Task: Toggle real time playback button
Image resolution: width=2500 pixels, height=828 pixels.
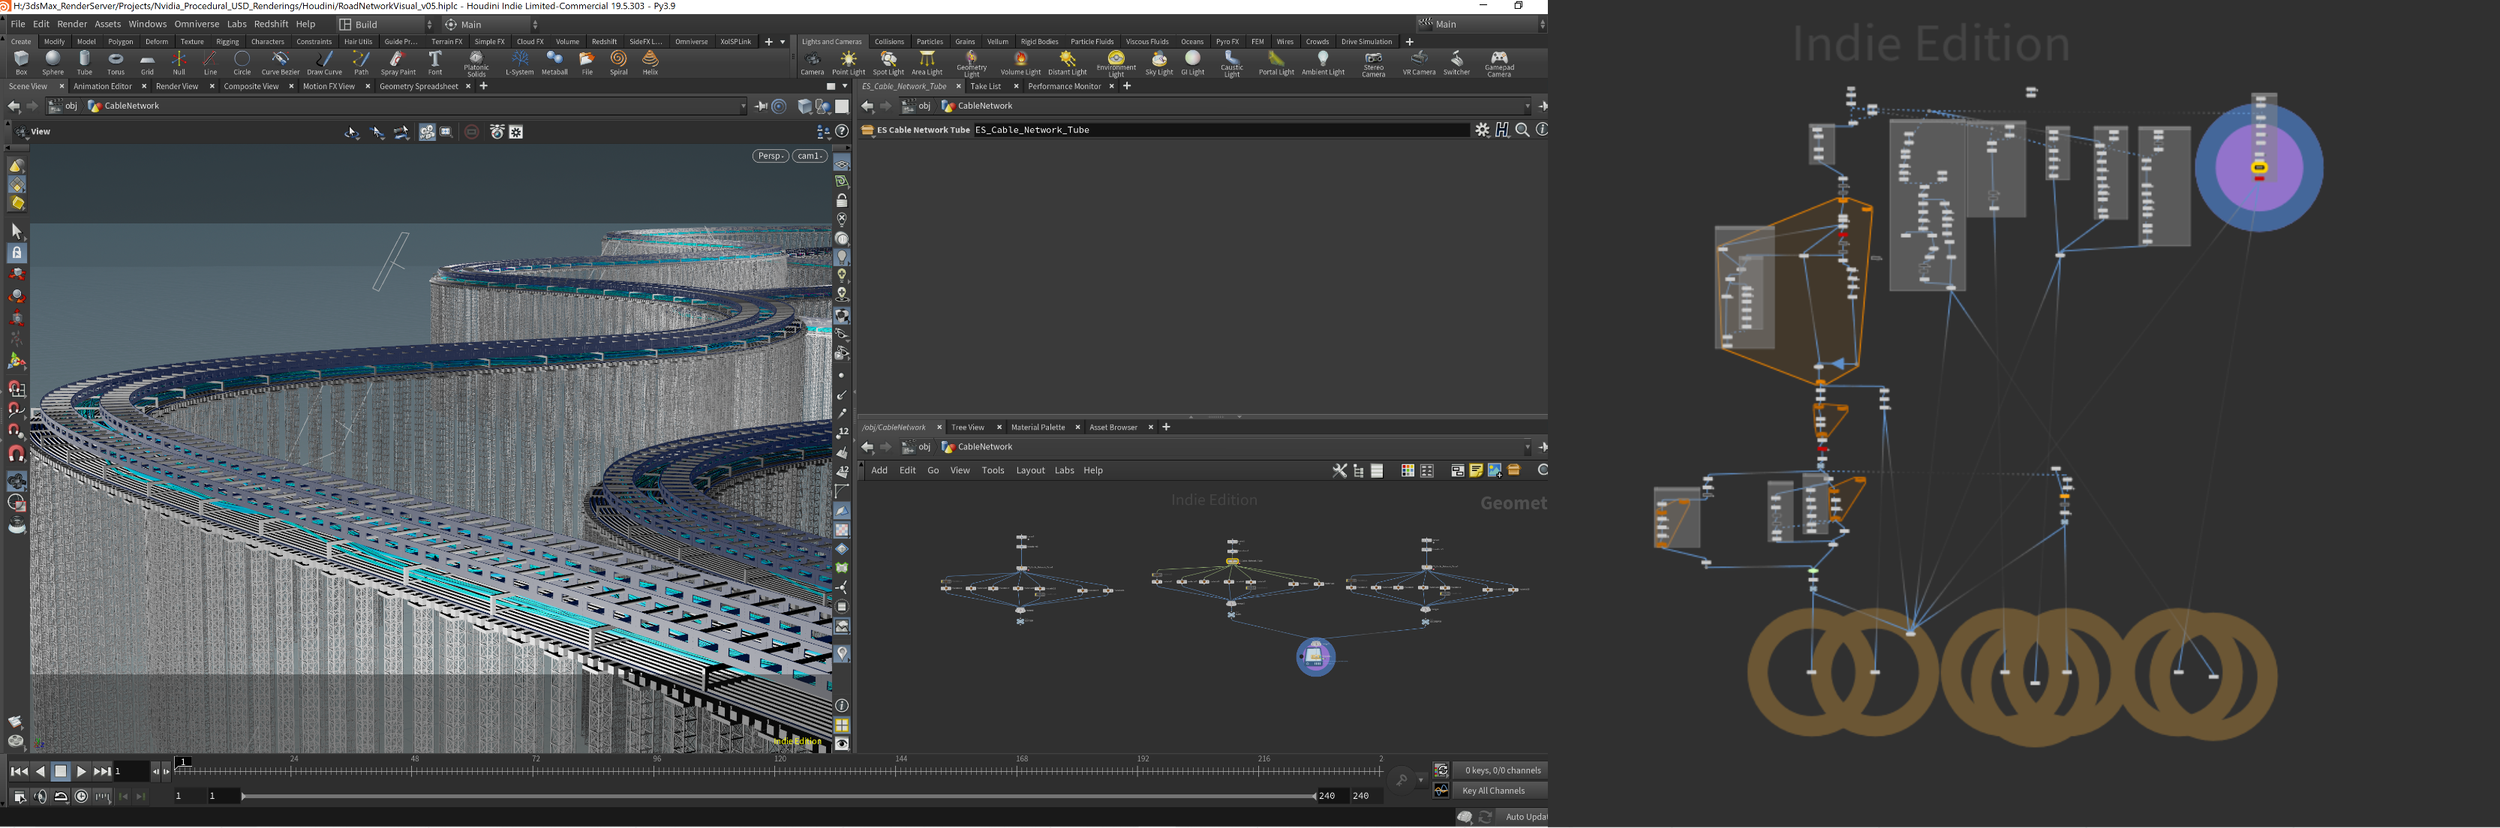Action: pyautogui.click(x=81, y=797)
